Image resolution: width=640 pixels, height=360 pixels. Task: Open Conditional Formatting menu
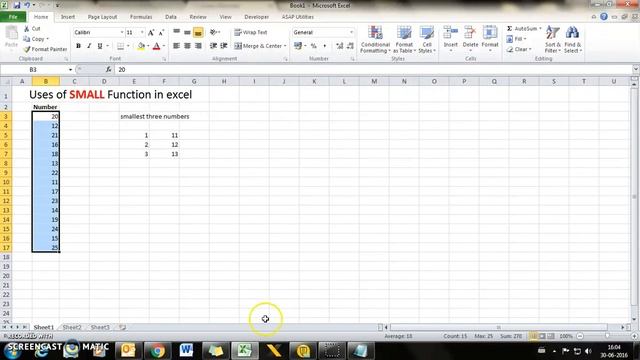375,39
